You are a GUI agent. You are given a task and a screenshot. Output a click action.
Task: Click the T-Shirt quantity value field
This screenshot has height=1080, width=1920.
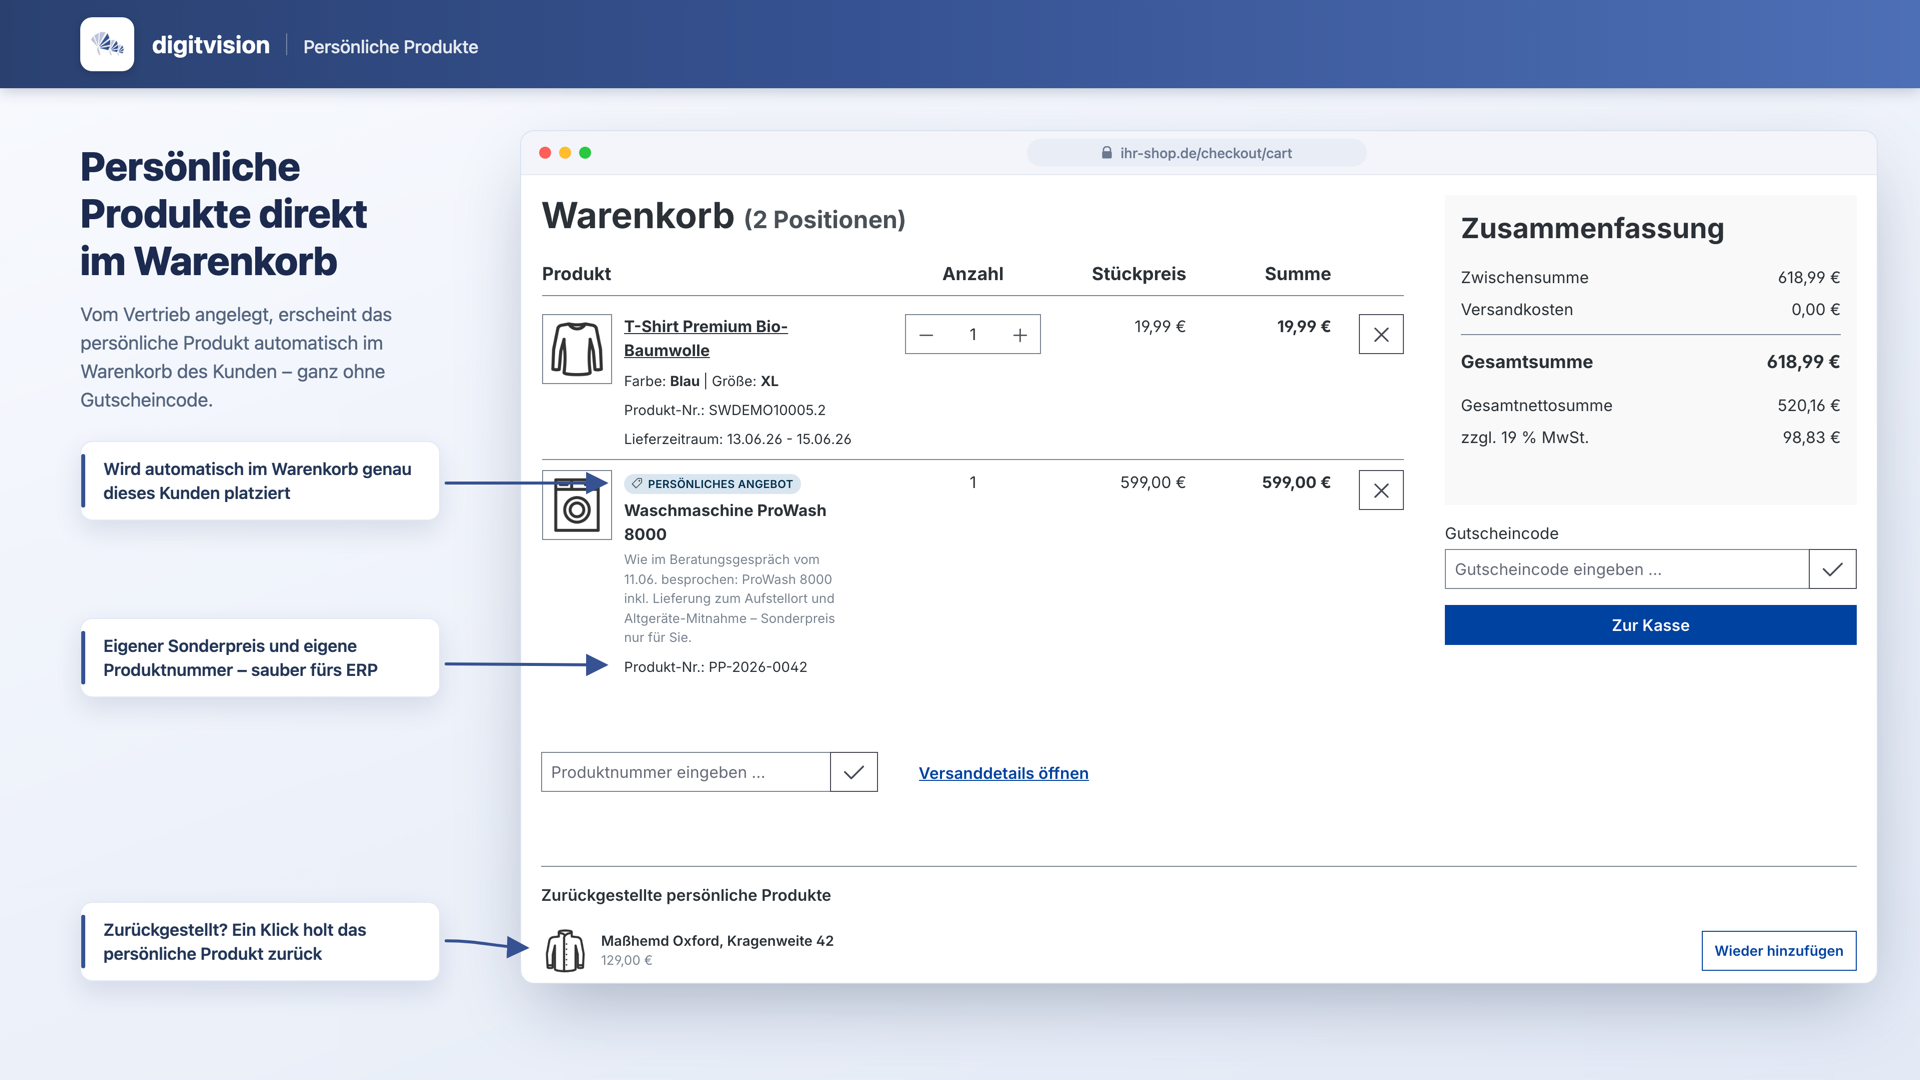click(973, 335)
